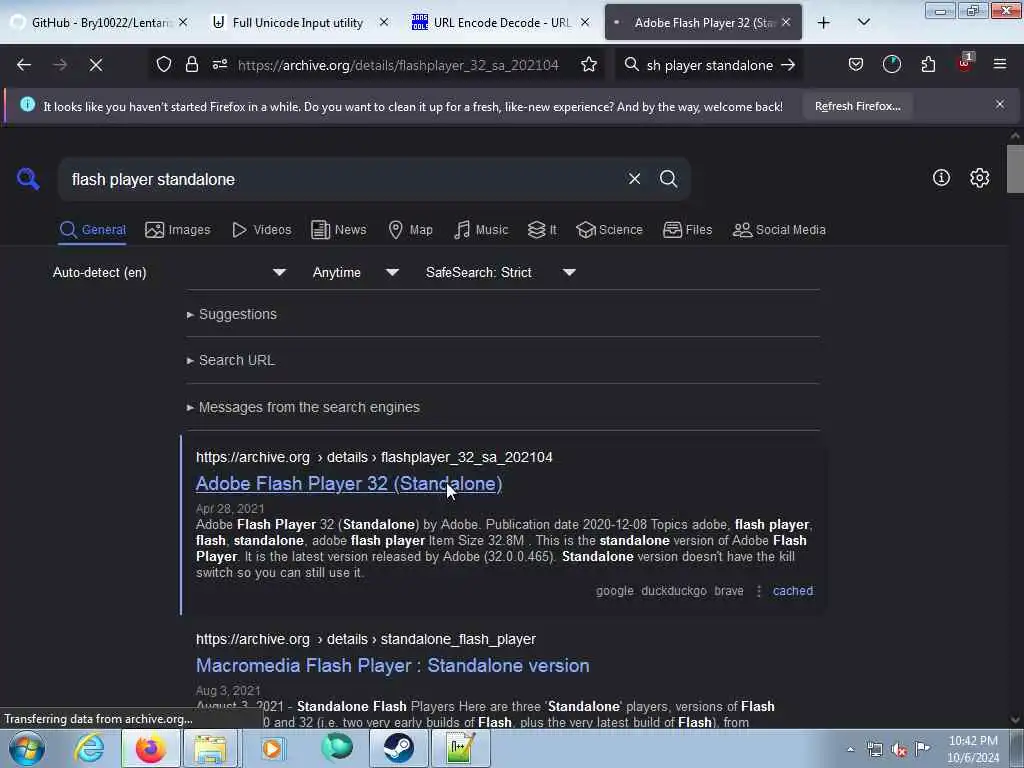Open Windows Media Player from taskbar

click(x=272, y=748)
